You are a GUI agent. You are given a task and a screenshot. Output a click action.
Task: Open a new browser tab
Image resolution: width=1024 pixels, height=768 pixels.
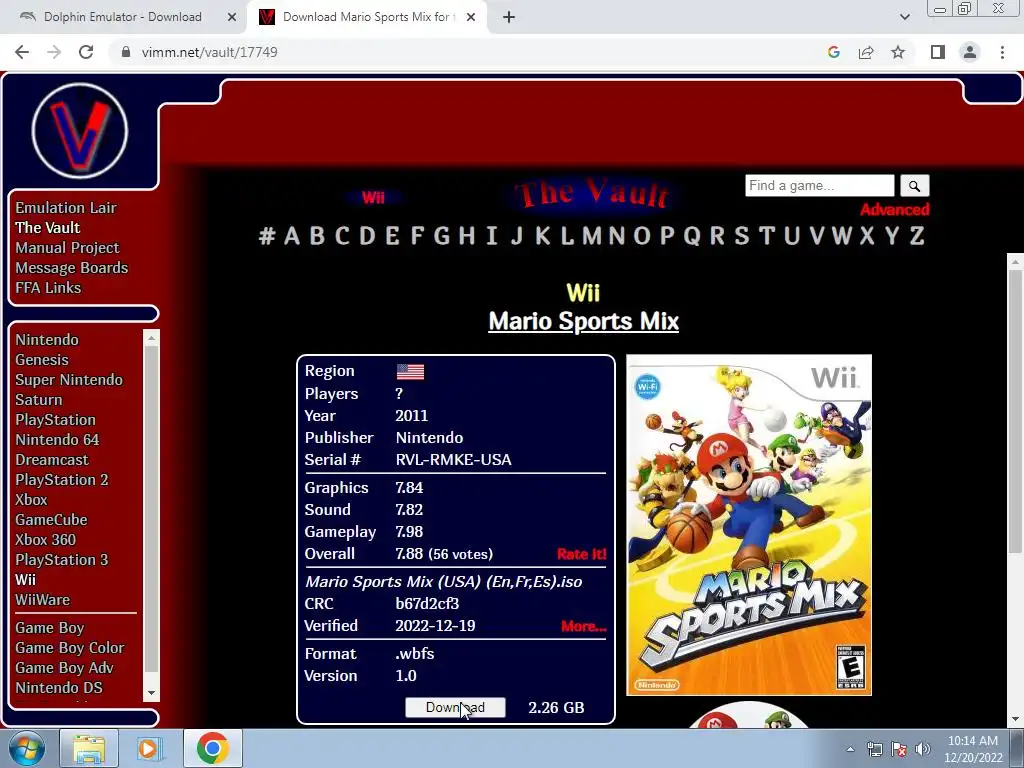(509, 17)
